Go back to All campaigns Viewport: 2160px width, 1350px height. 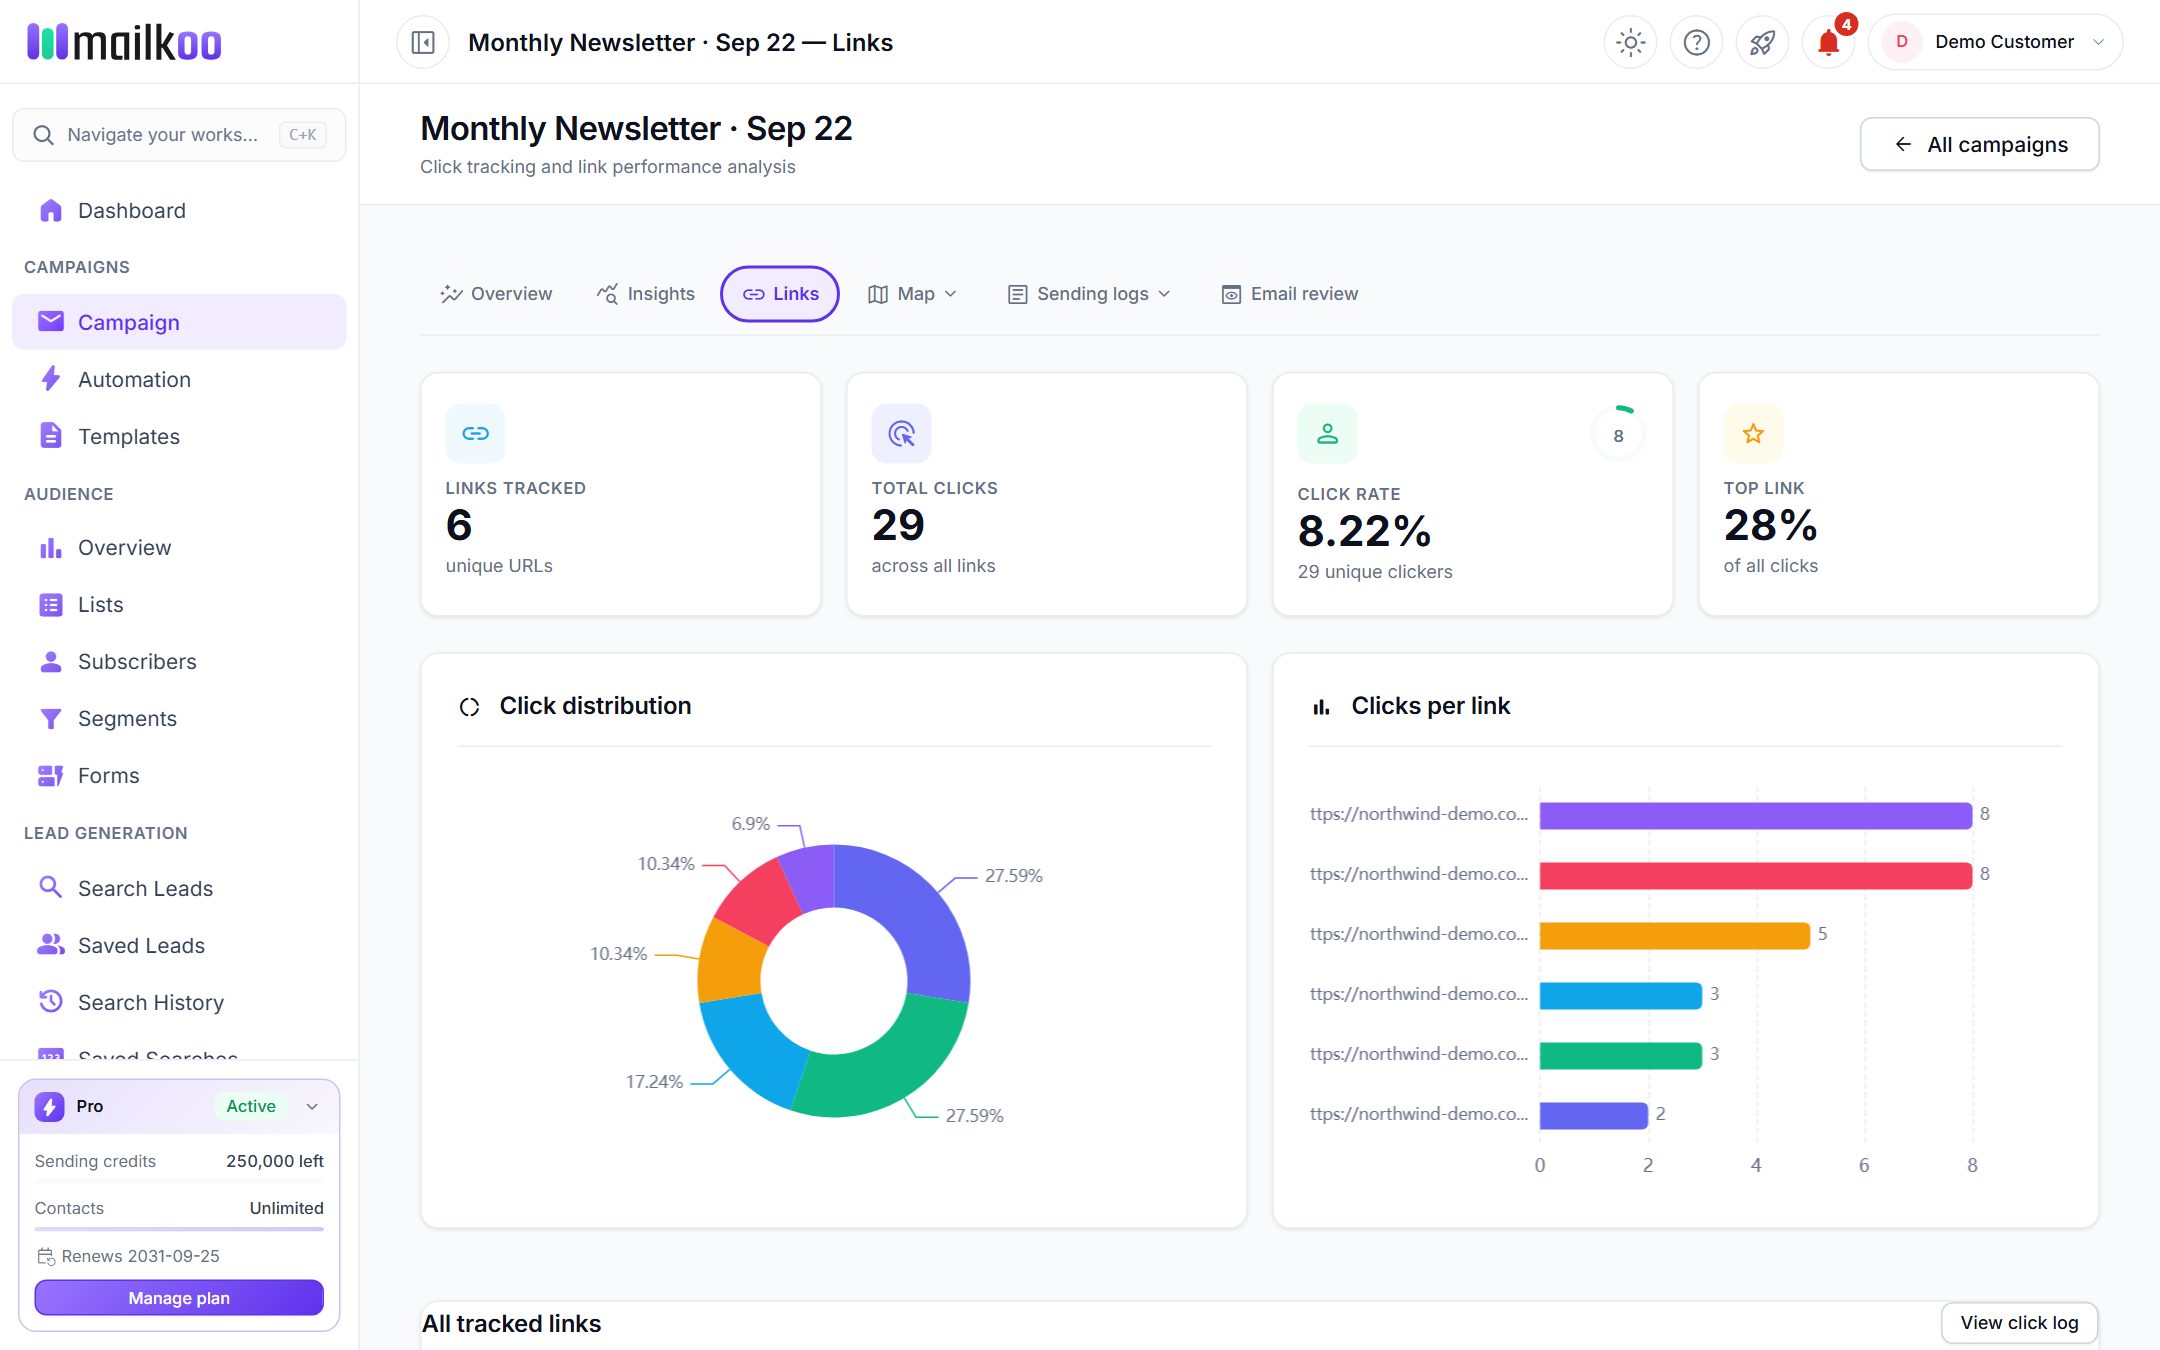(x=1979, y=145)
